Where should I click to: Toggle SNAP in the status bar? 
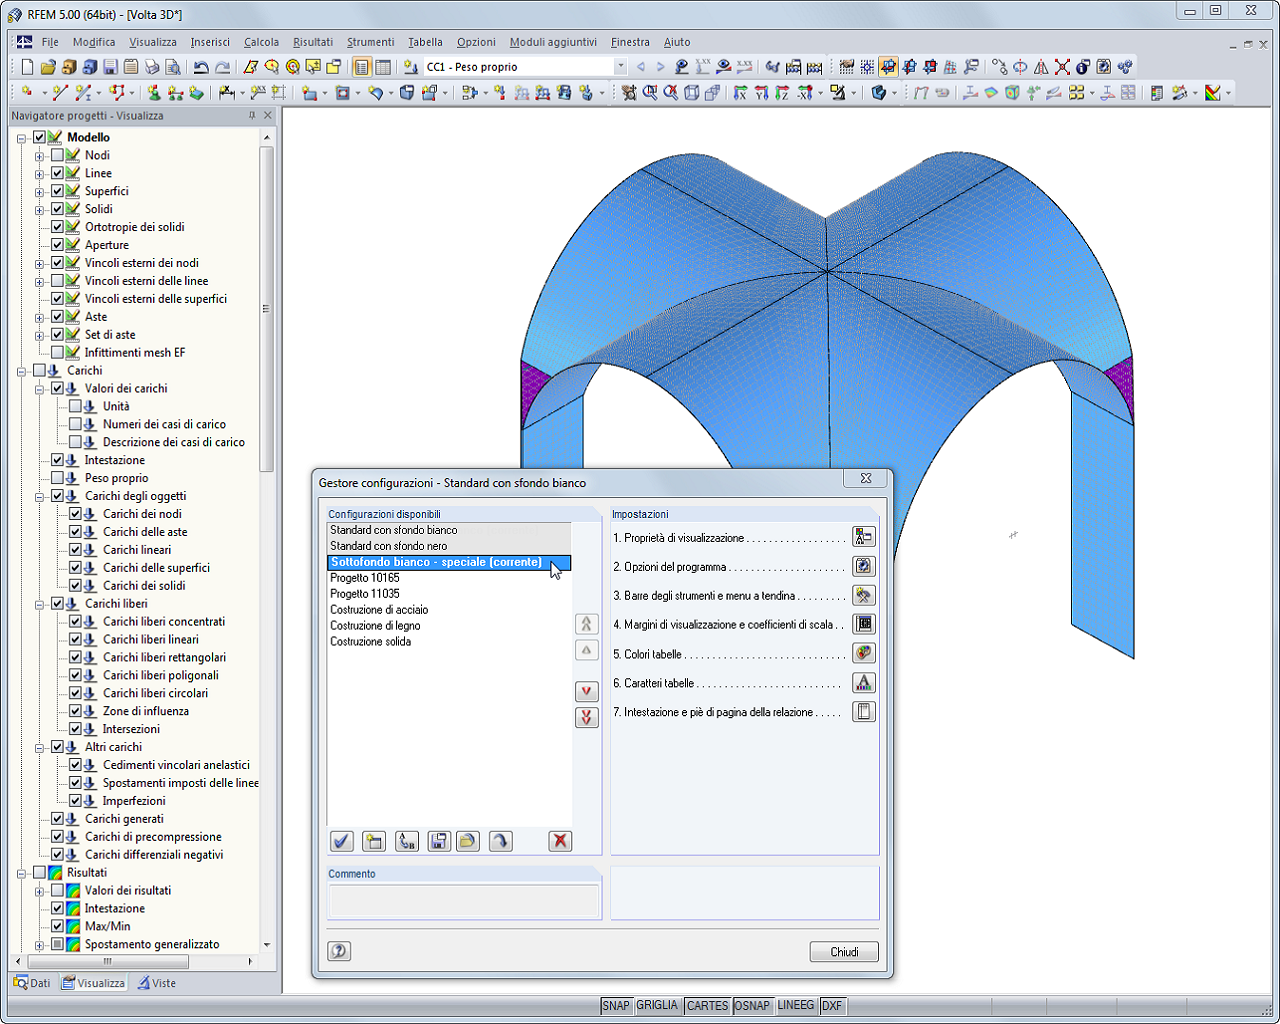pos(617,1006)
